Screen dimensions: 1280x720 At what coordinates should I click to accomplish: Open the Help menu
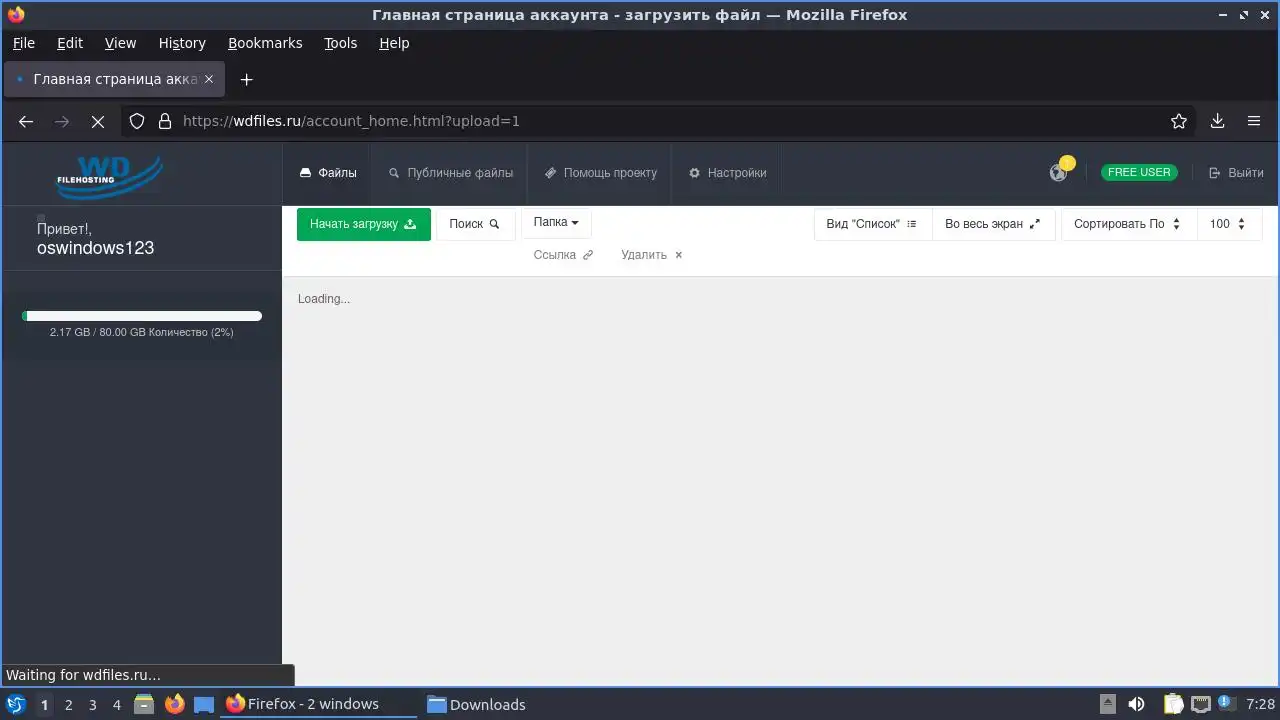coord(394,43)
